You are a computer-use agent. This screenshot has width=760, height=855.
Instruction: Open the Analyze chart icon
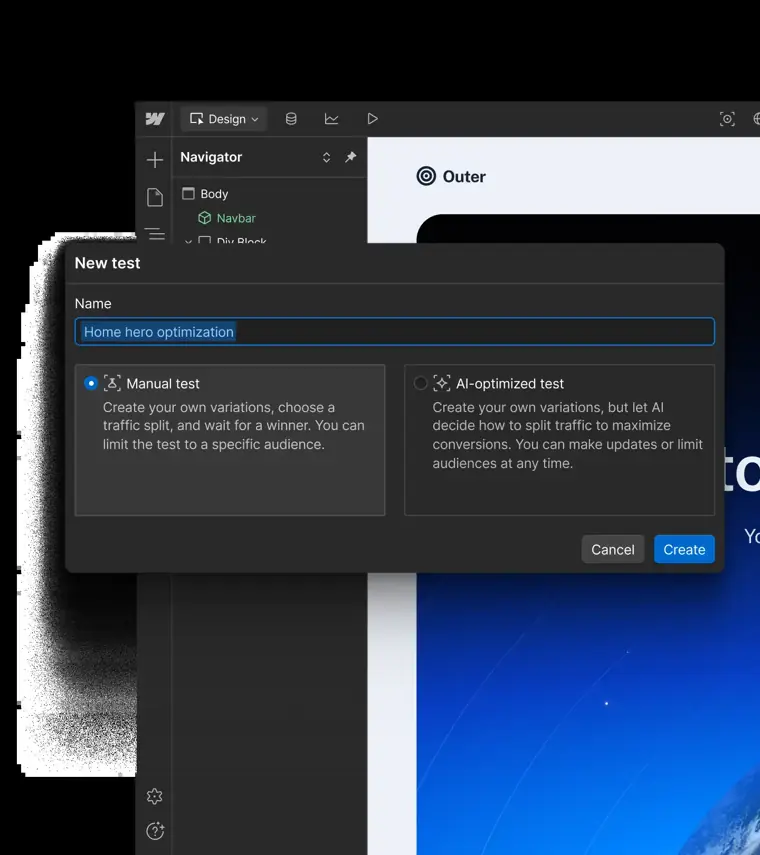pos(331,119)
